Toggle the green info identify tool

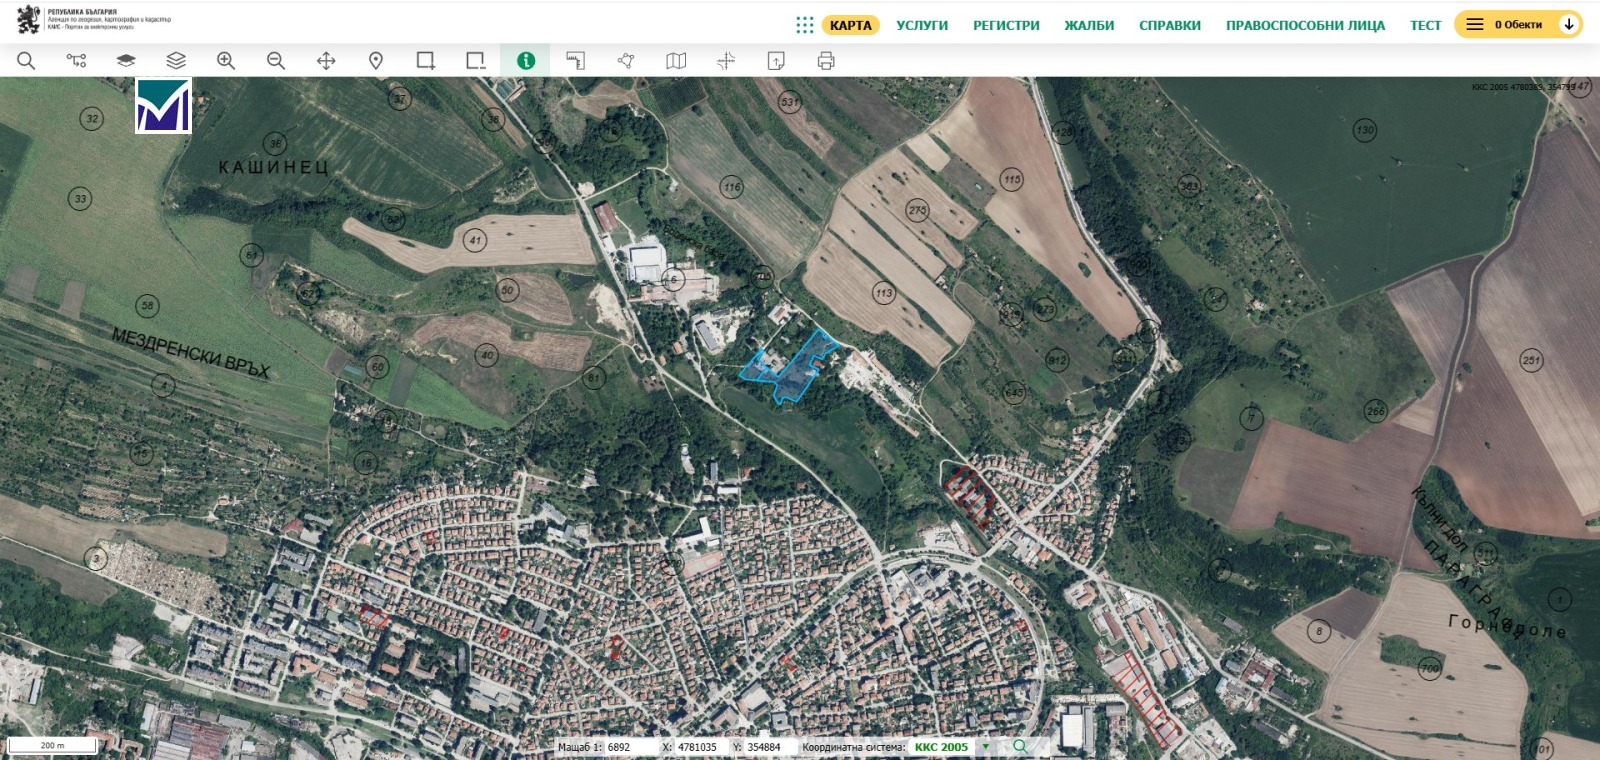coord(526,61)
